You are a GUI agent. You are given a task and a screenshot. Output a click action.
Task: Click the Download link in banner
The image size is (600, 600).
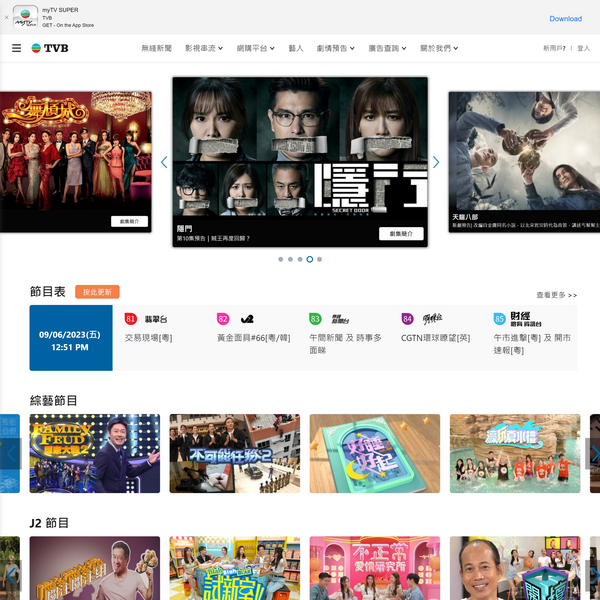(x=565, y=18)
